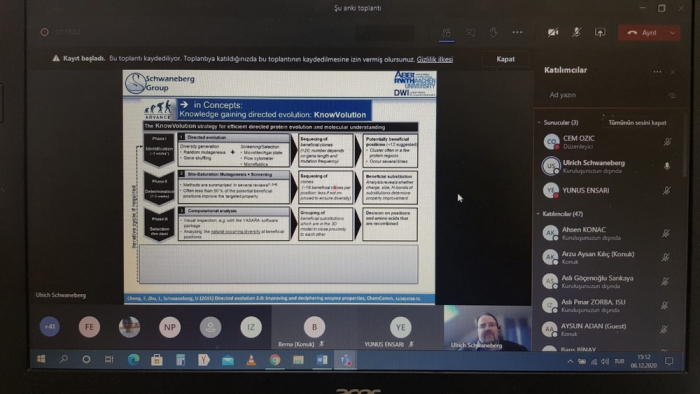The height and width of the screenshot is (394, 700).
Task: Open the more actions ellipsis in meeting toolbar
Action: [x=517, y=32]
